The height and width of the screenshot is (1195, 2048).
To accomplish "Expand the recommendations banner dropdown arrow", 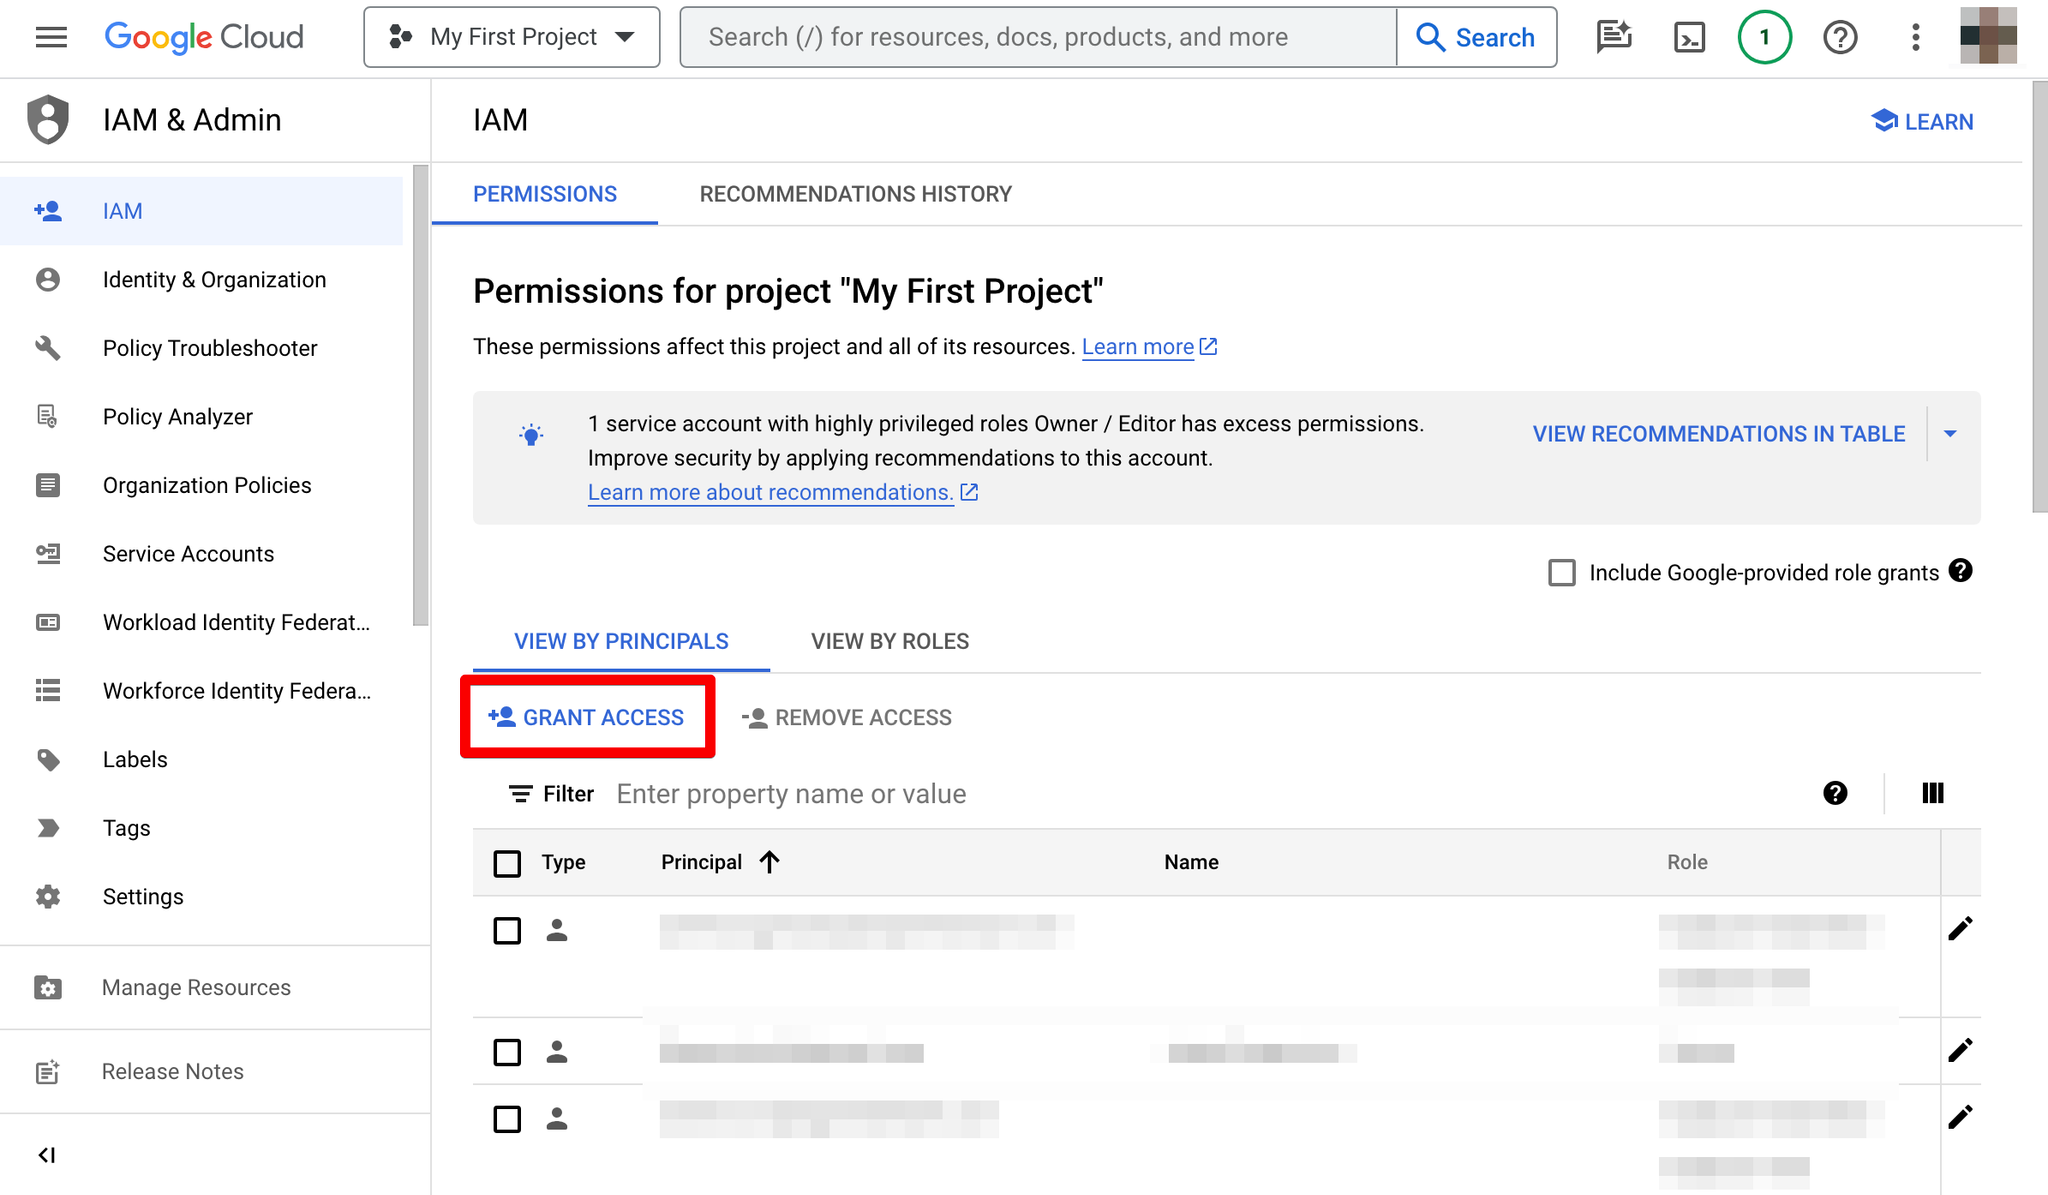I will [x=1950, y=434].
